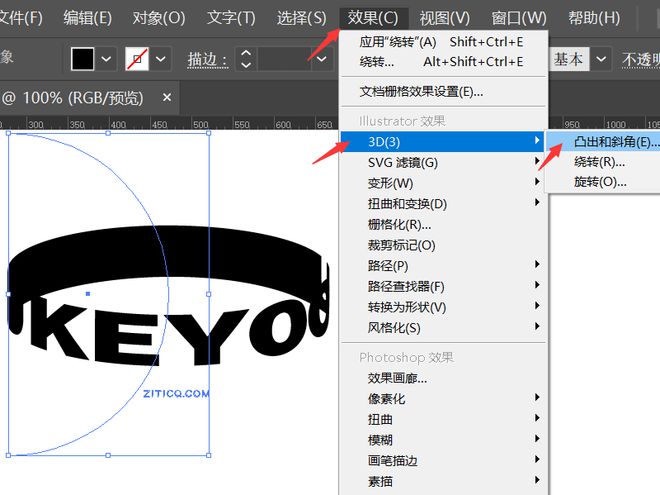Click the stroke swatch with red slash
This screenshot has height=495, width=660.
pyautogui.click(x=136, y=59)
